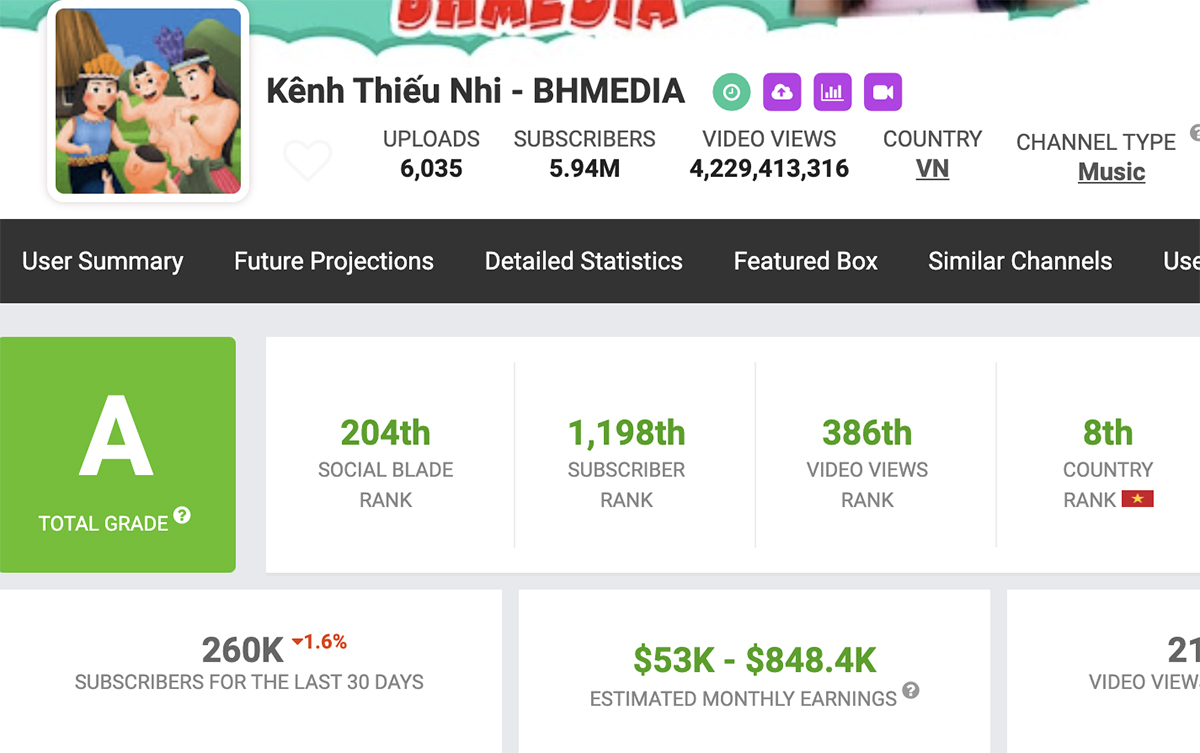The width and height of the screenshot is (1200, 753).
Task: Click the purple video camera icon
Action: (883, 92)
